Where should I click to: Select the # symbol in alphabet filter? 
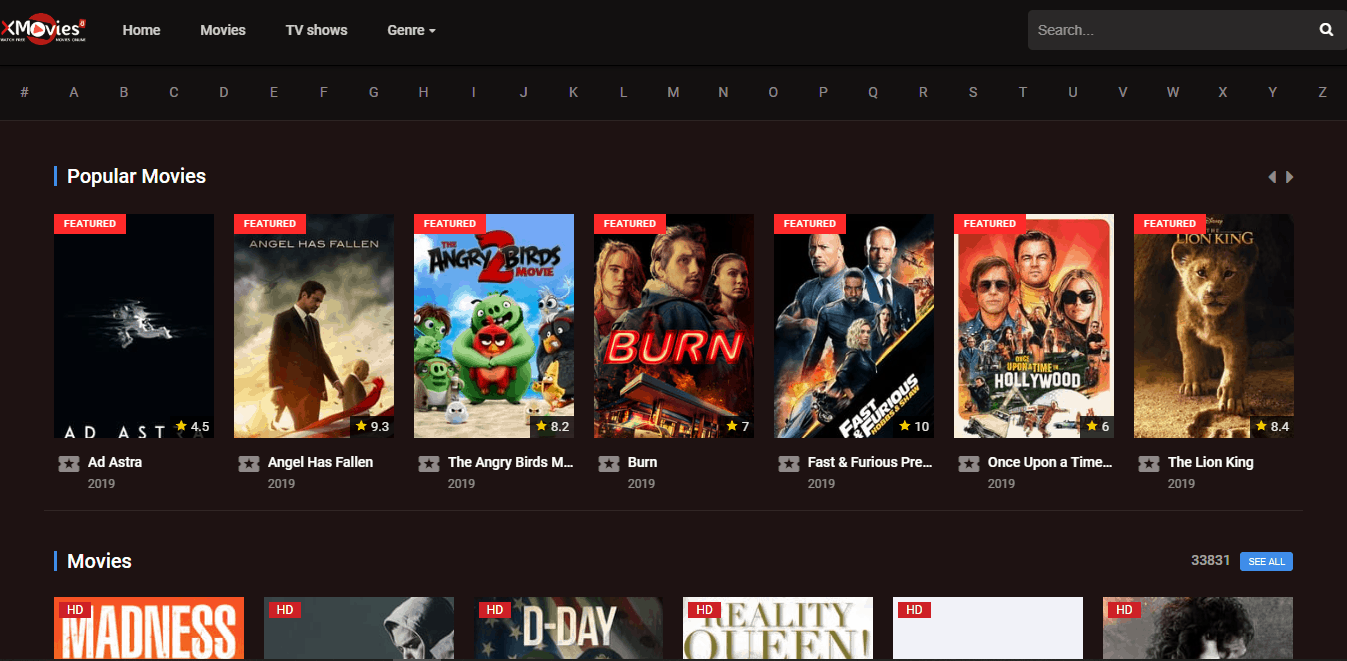[24, 92]
